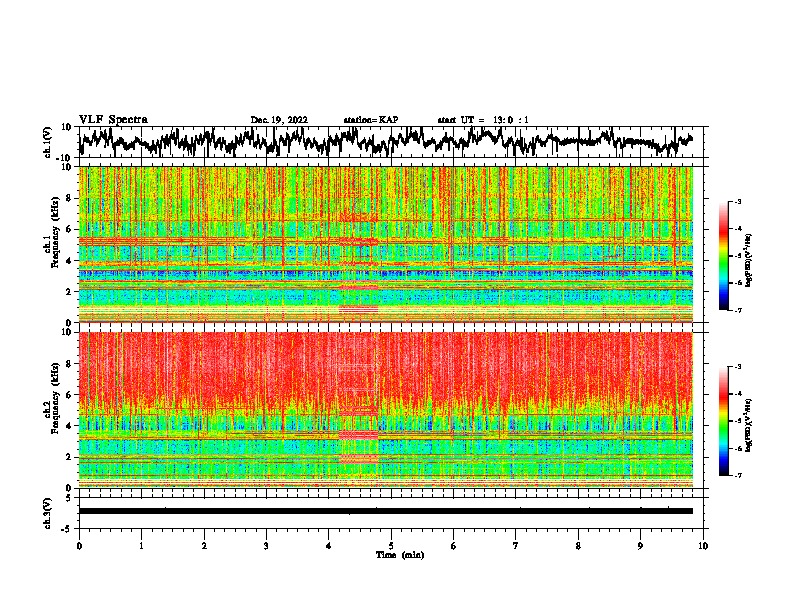Click the ch.2 color scale bar
792x612 pixels.
[x=723, y=421]
